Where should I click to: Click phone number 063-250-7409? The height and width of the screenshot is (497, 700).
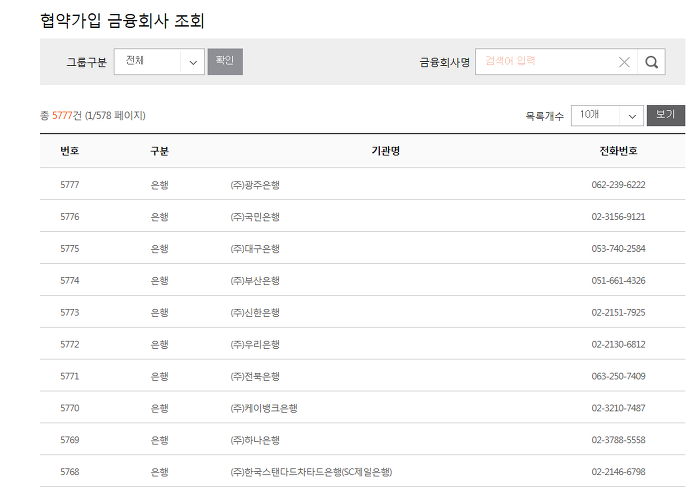point(618,376)
